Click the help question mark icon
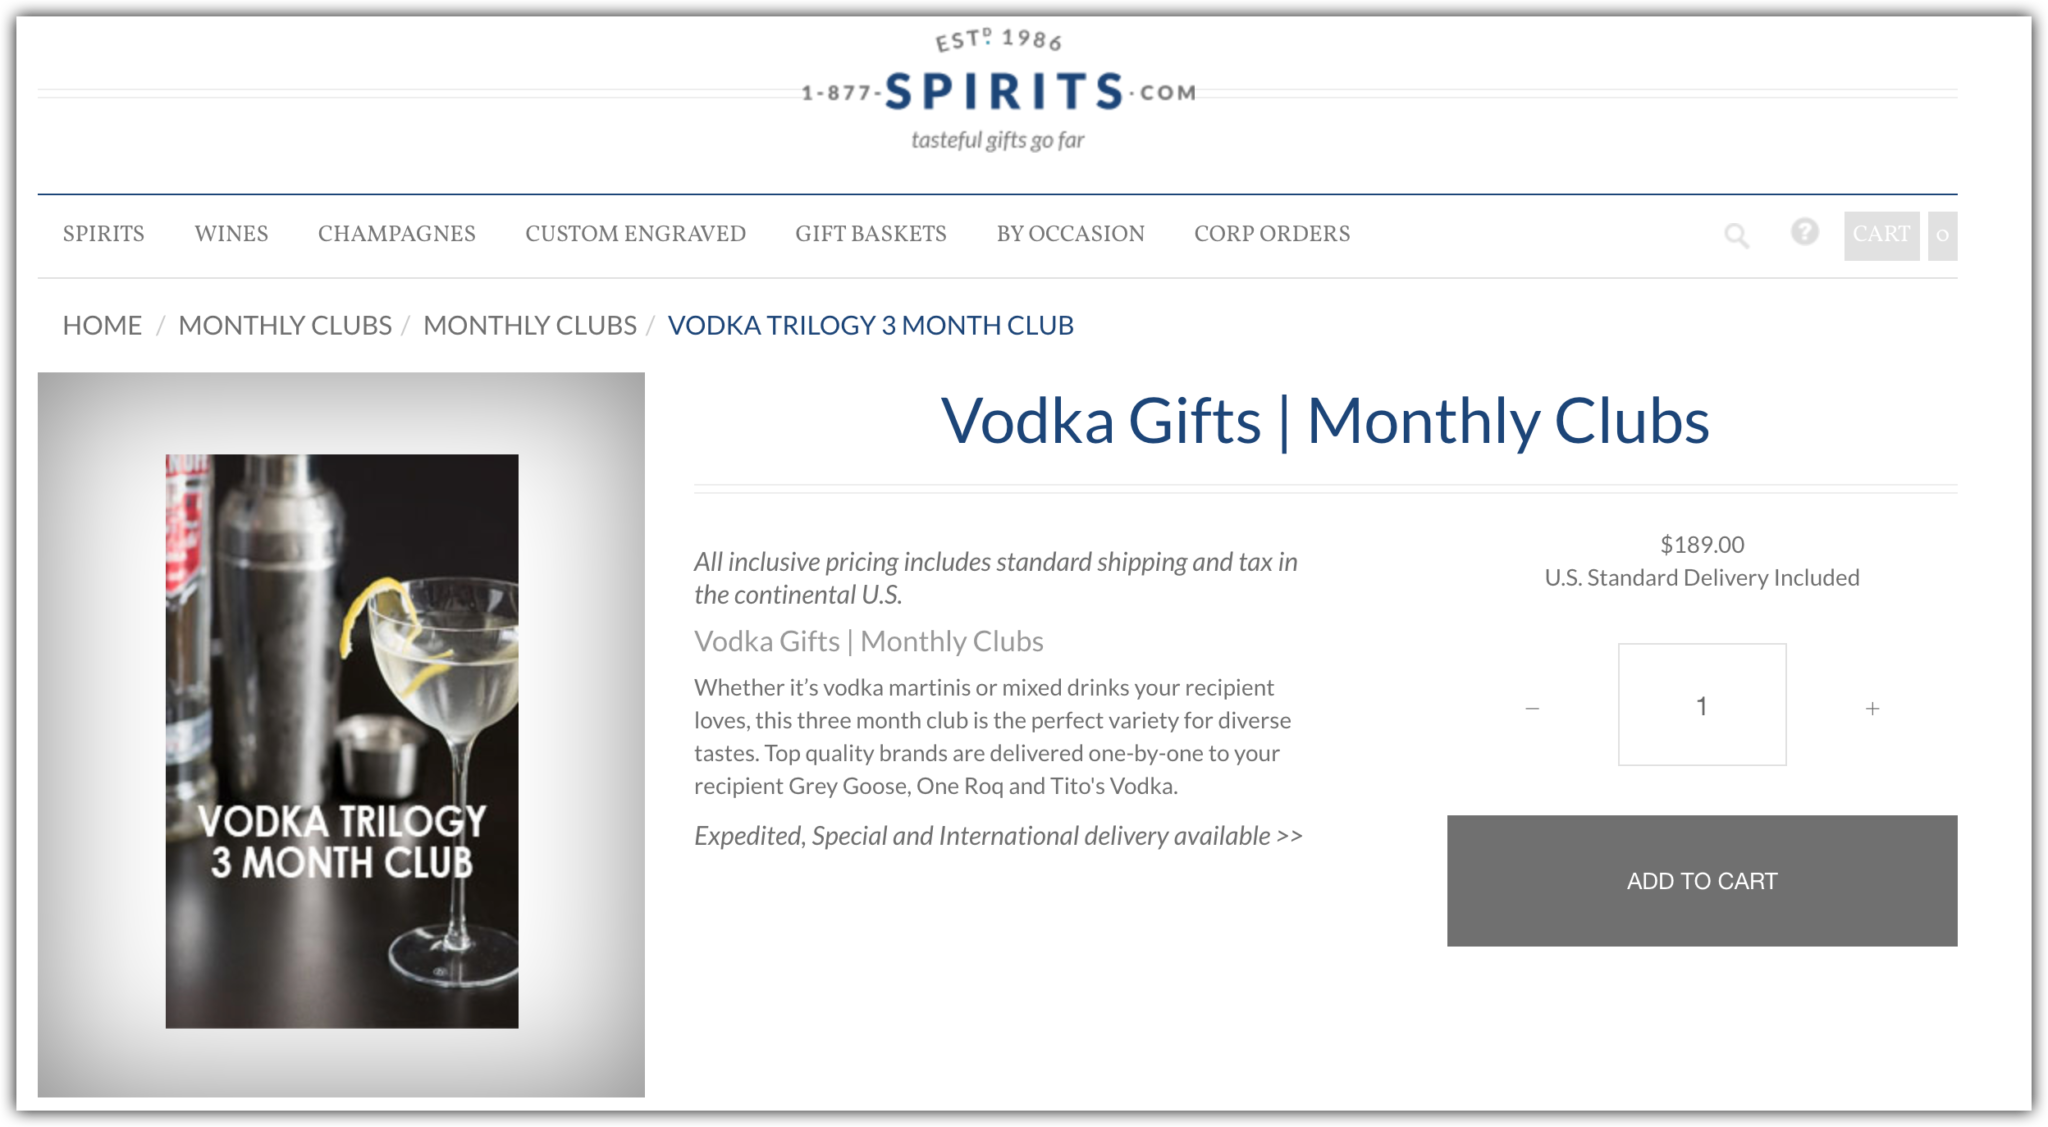 coord(1804,234)
